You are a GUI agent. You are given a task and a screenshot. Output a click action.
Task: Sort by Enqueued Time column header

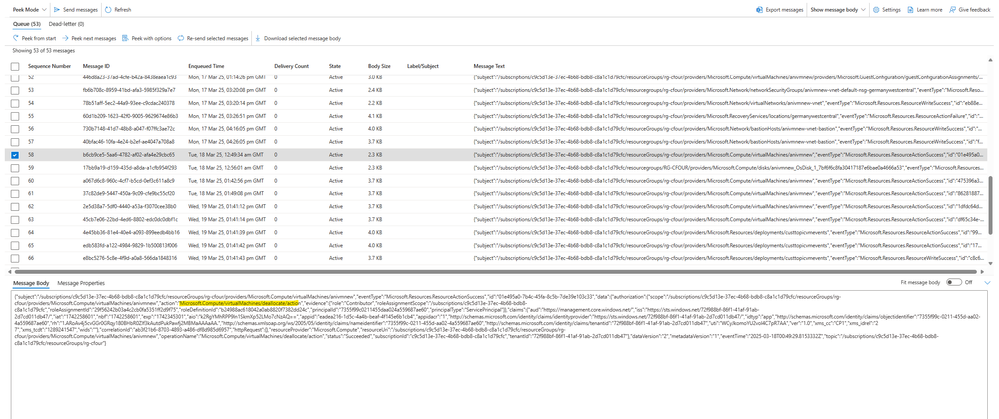(x=206, y=66)
